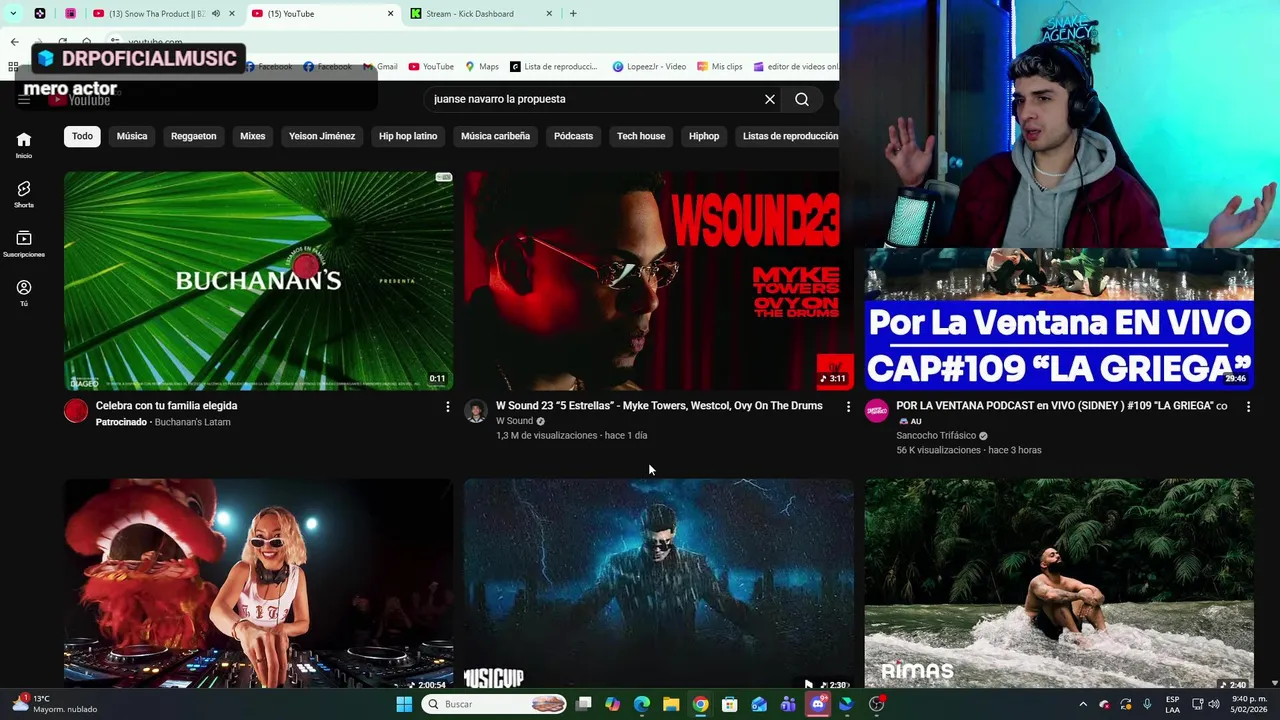Open File Explorer from taskbar
This screenshot has width=1280, height=720.
tap(671, 704)
